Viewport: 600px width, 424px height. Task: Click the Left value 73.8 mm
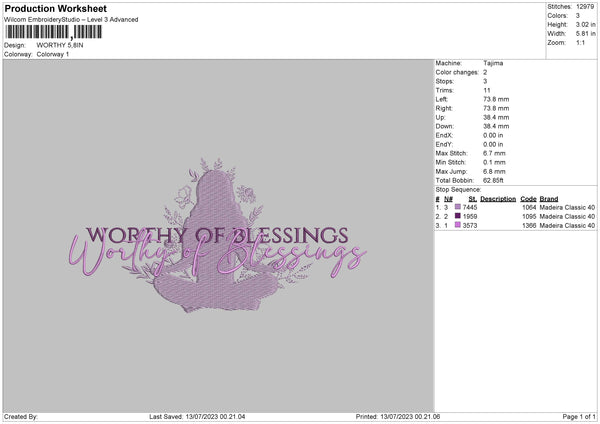coord(496,99)
